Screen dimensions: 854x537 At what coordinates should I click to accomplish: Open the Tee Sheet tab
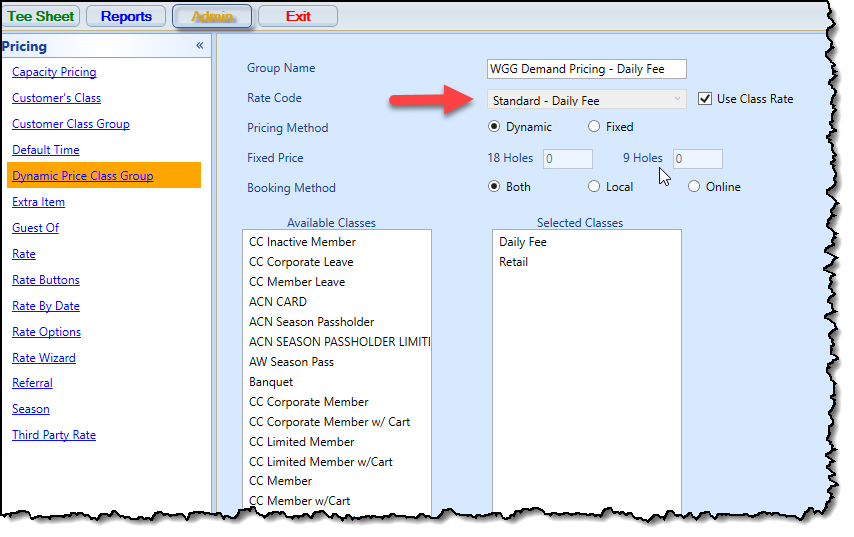42,16
